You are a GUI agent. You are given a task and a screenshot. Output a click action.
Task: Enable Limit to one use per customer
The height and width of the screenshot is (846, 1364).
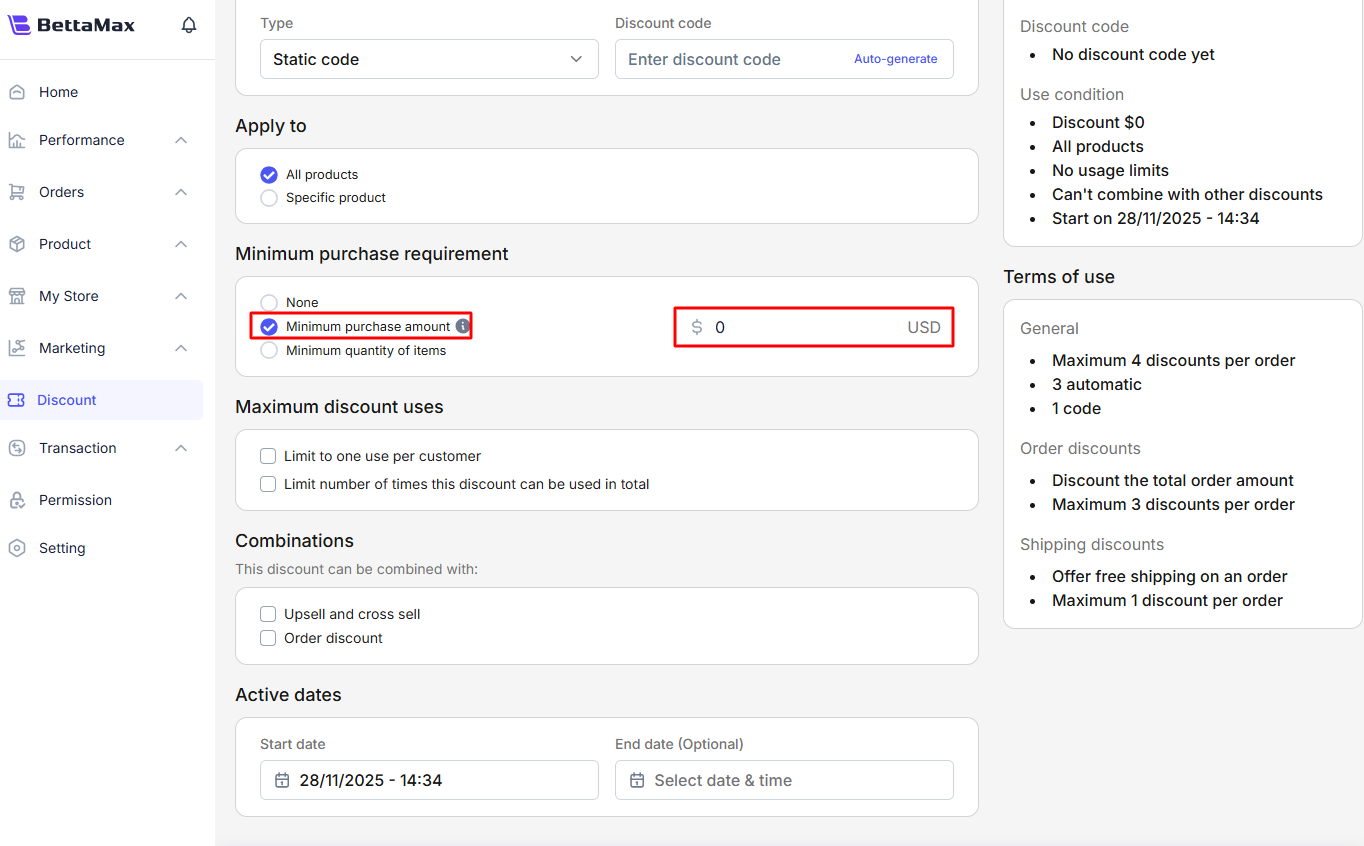tap(268, 455)
